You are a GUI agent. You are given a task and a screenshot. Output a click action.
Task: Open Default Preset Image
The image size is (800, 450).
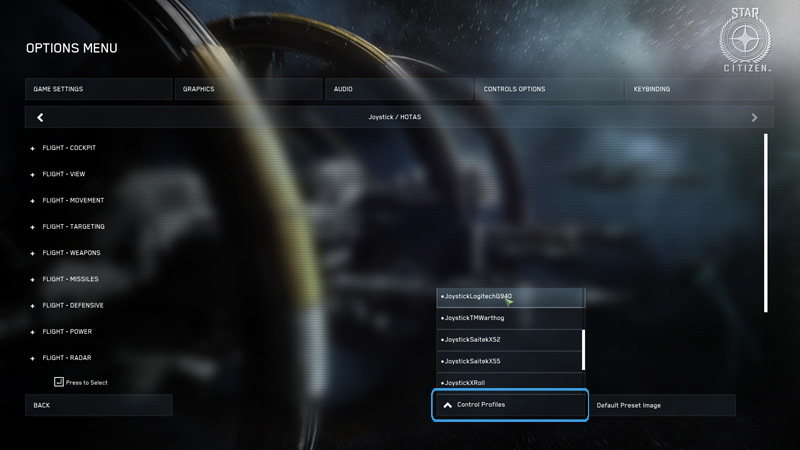tap(662, 405)
